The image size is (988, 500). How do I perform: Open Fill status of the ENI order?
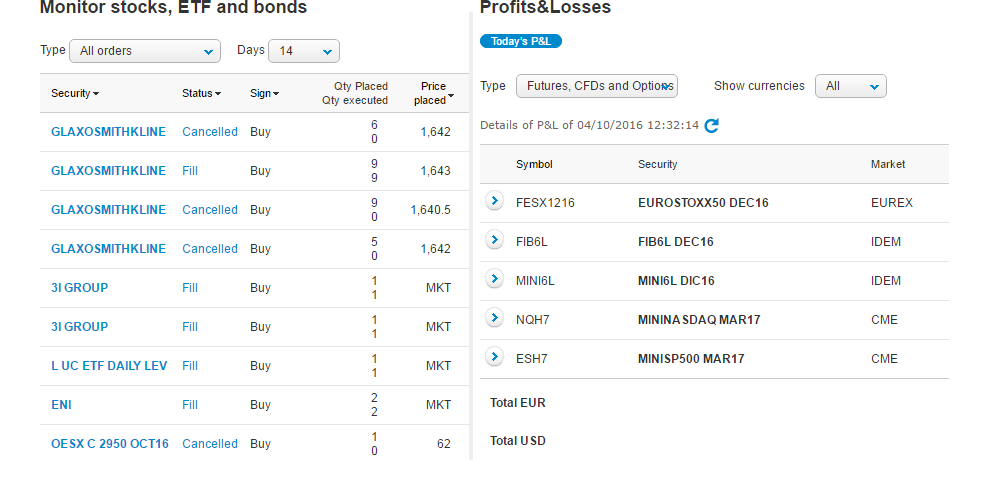(190, 405)
